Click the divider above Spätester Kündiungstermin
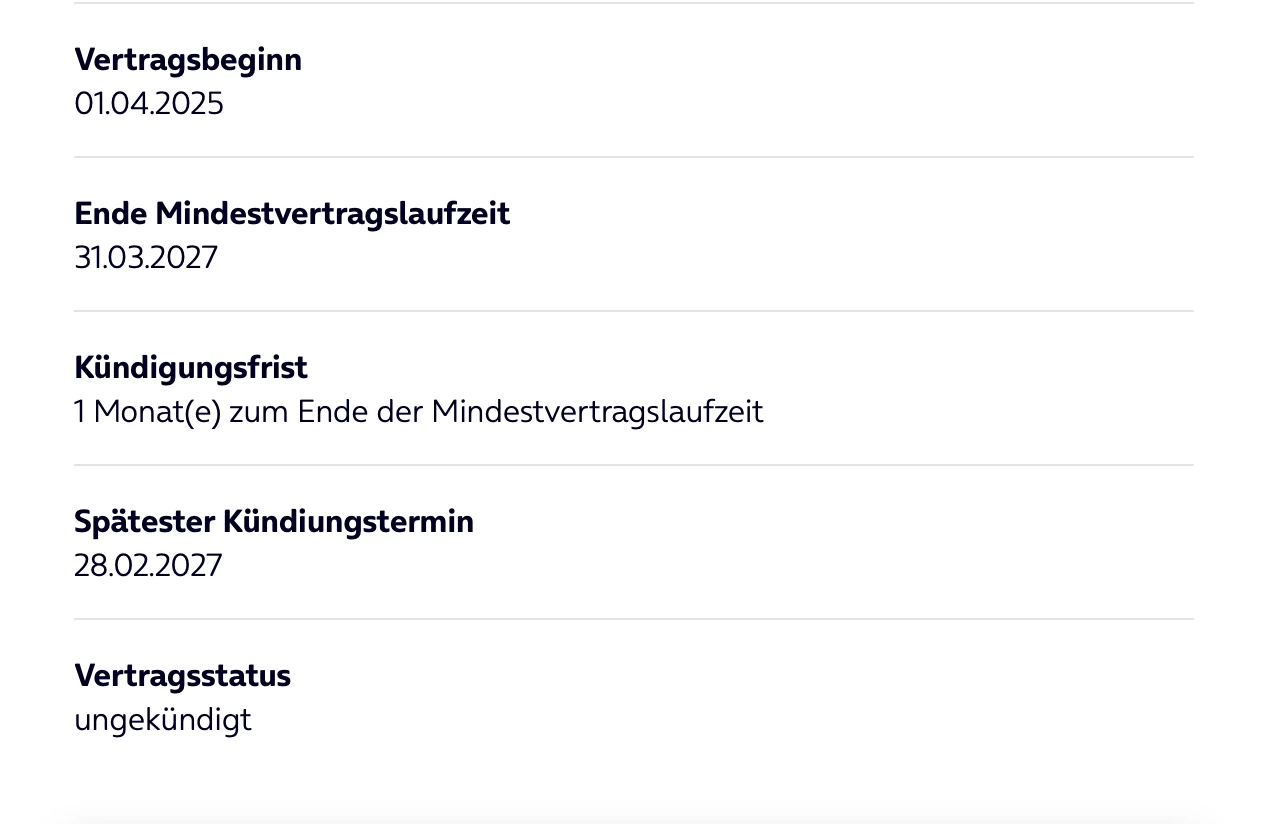The width and height of the screenshot is (1268, 824). coord(634,465)
